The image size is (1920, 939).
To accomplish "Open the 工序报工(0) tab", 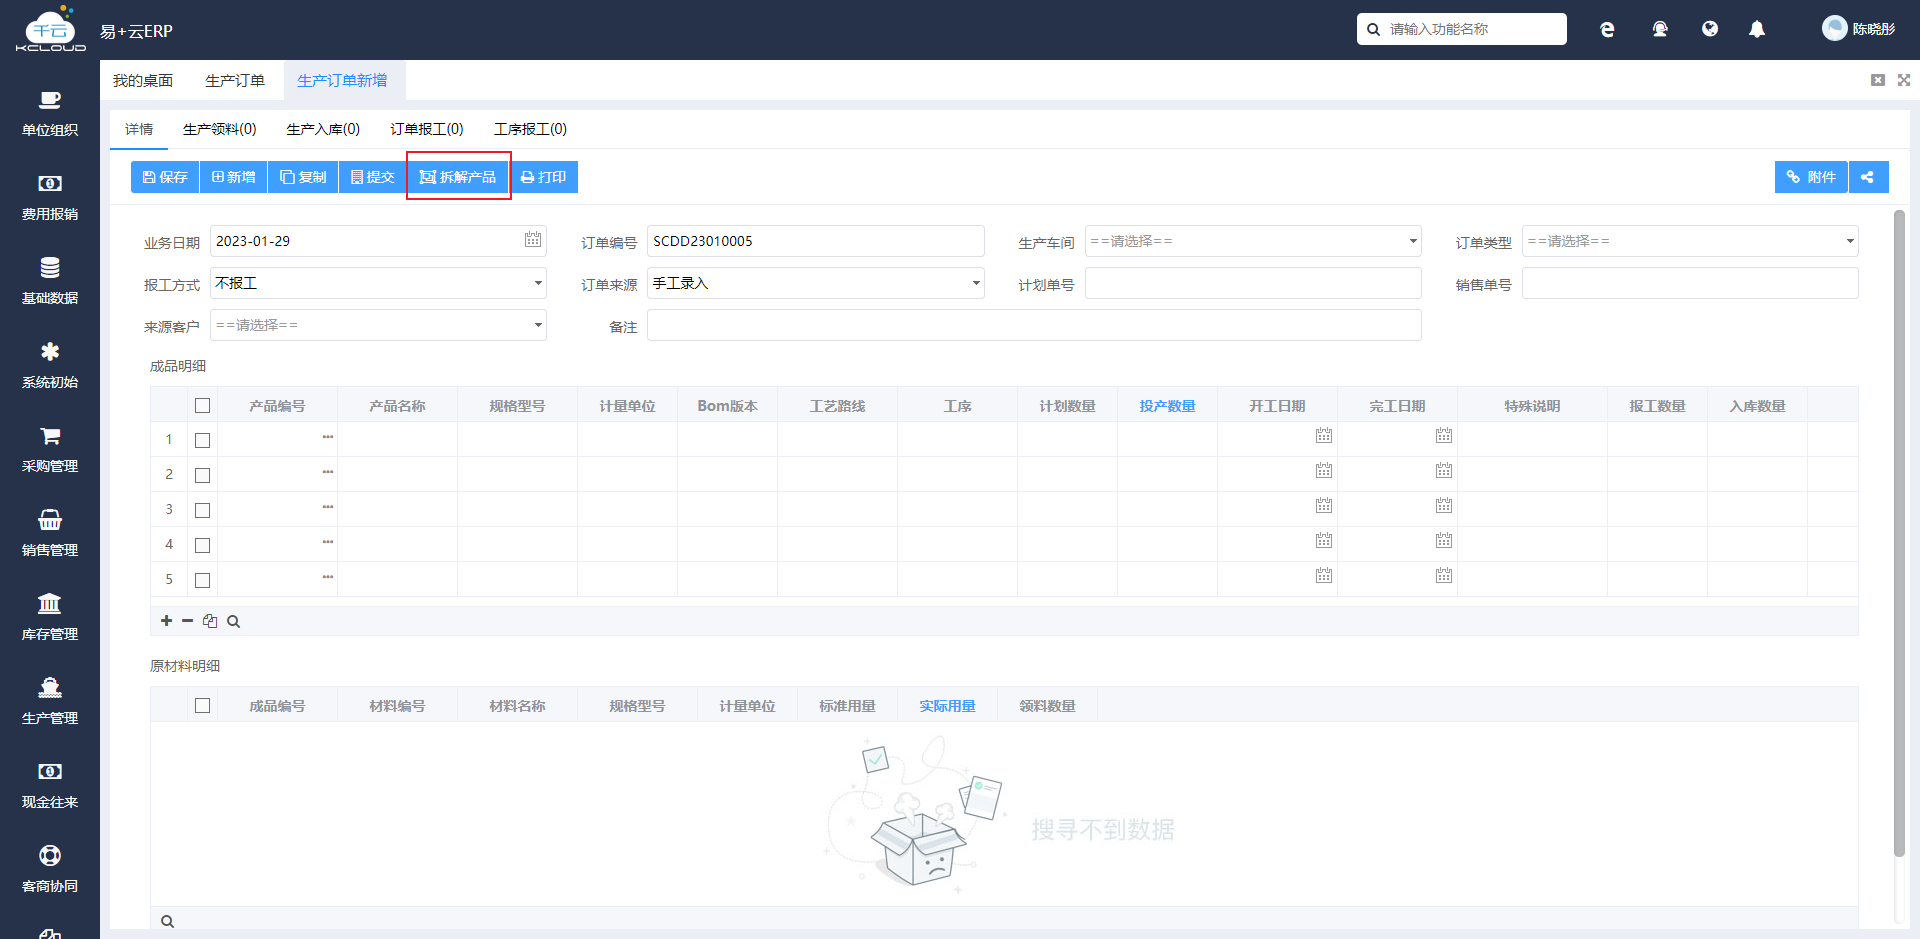I will point(530,129).
